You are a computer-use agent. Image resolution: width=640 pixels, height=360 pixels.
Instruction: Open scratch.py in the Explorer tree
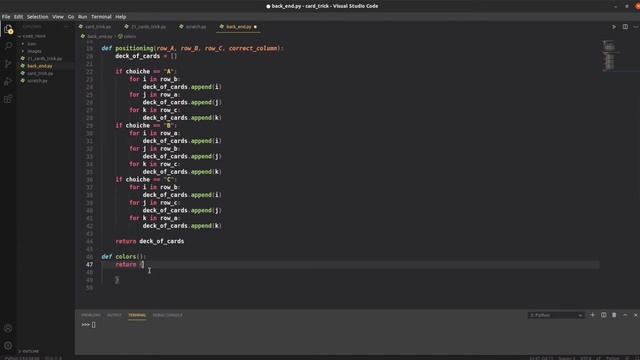[37, 80]
